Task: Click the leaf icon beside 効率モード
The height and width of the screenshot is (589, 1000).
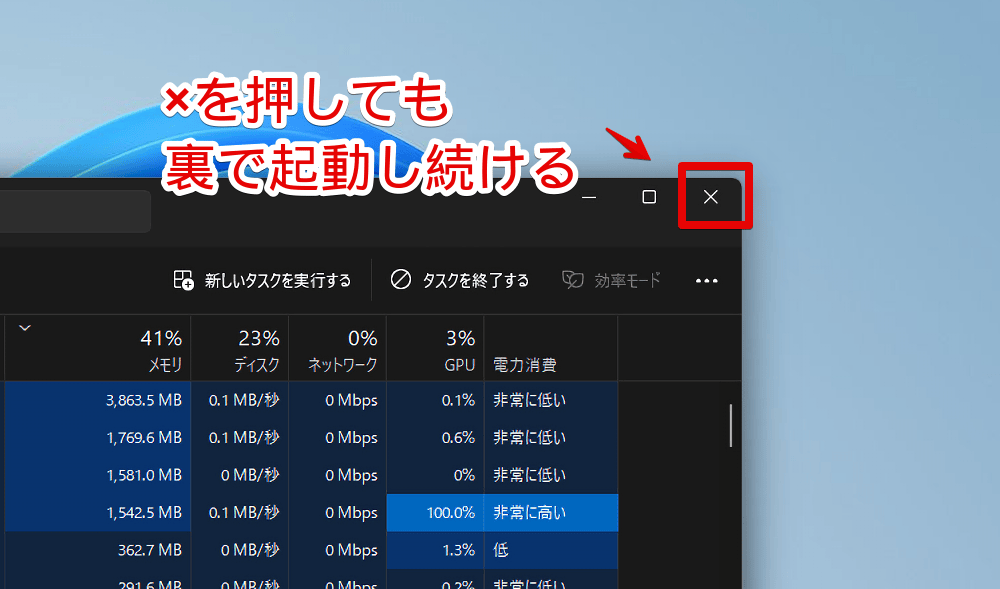Action: (x=573, y=280)
